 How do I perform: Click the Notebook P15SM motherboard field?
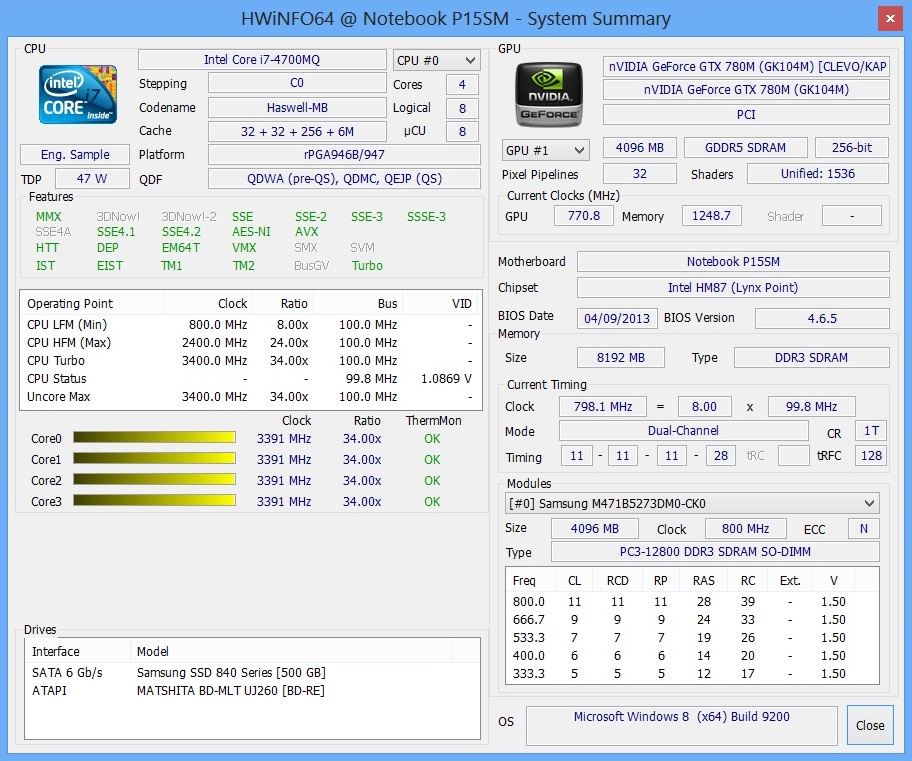pos(733,262)
